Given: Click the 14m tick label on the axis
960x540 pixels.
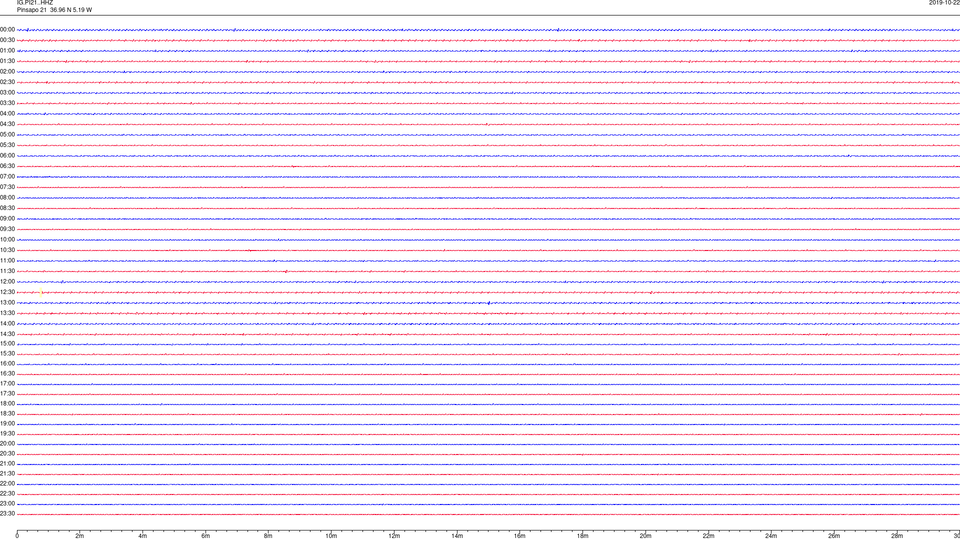Looking at the screenshot, I should pyautogui.click(x=457, y=536).
